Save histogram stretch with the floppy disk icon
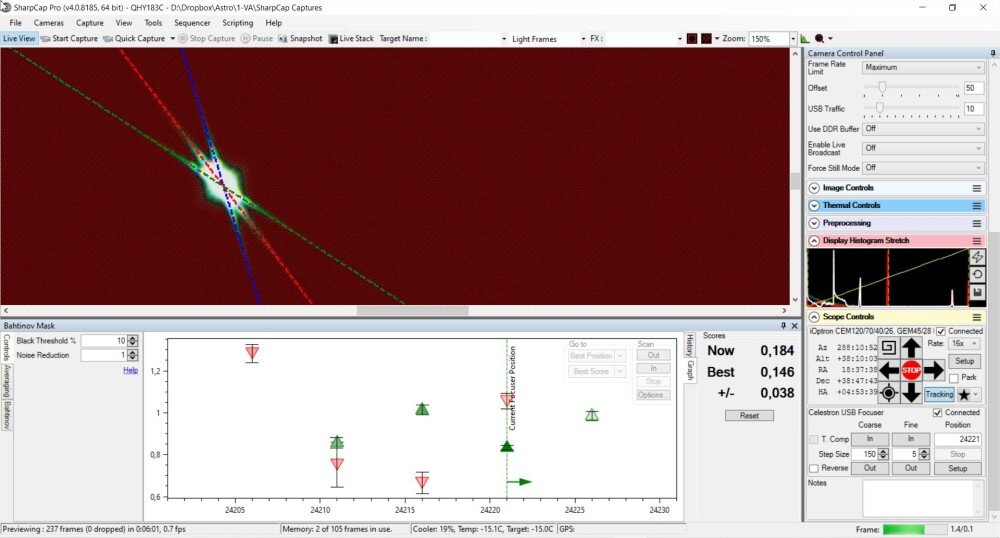Viewport: 1000px width, 538px height. pyautogui.click(x=977, y=293)
